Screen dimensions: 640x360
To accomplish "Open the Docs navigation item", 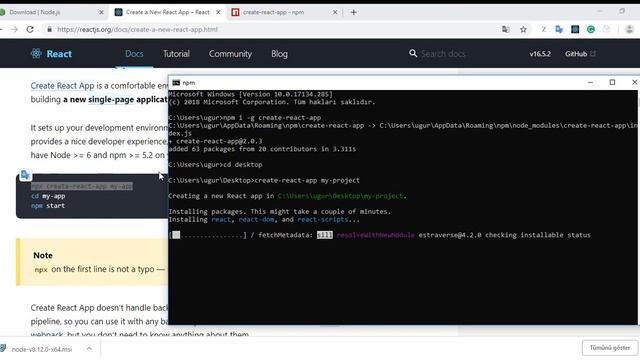I will (x=134, y=53).
